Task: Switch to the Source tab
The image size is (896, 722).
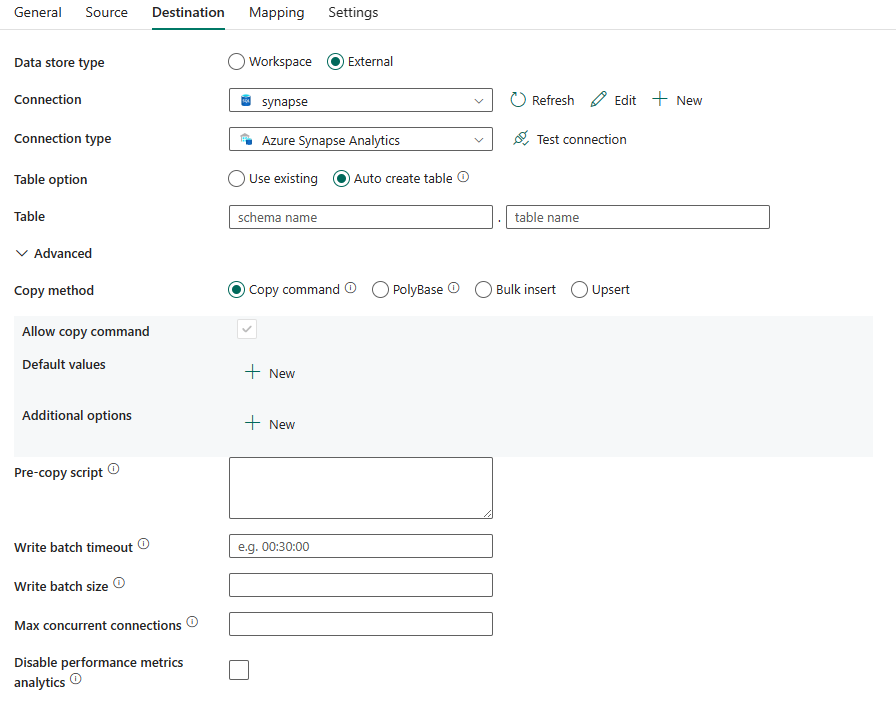Action: coord(106,13)
